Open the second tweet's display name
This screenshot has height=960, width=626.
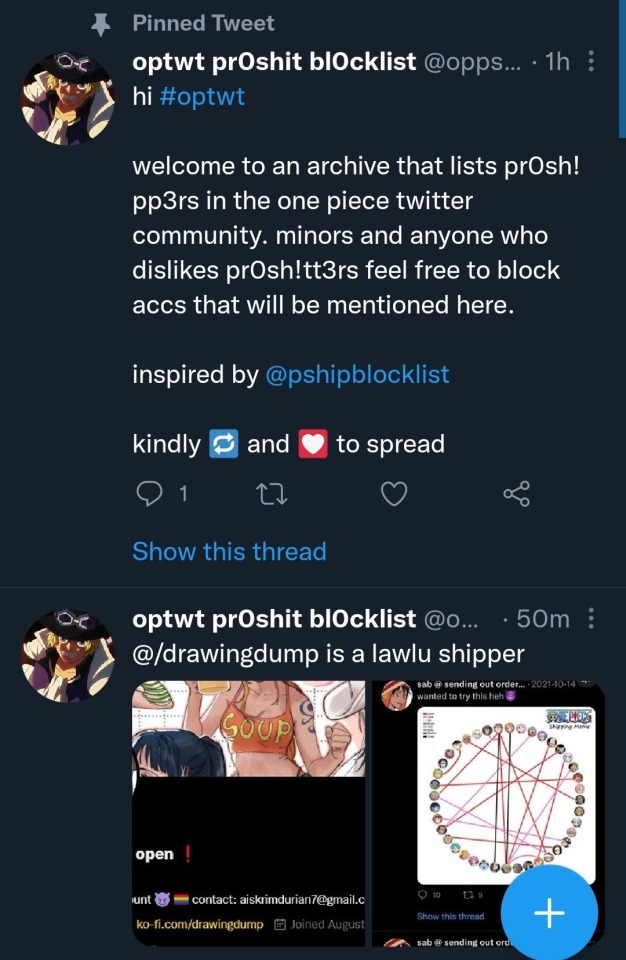[274, 619]
